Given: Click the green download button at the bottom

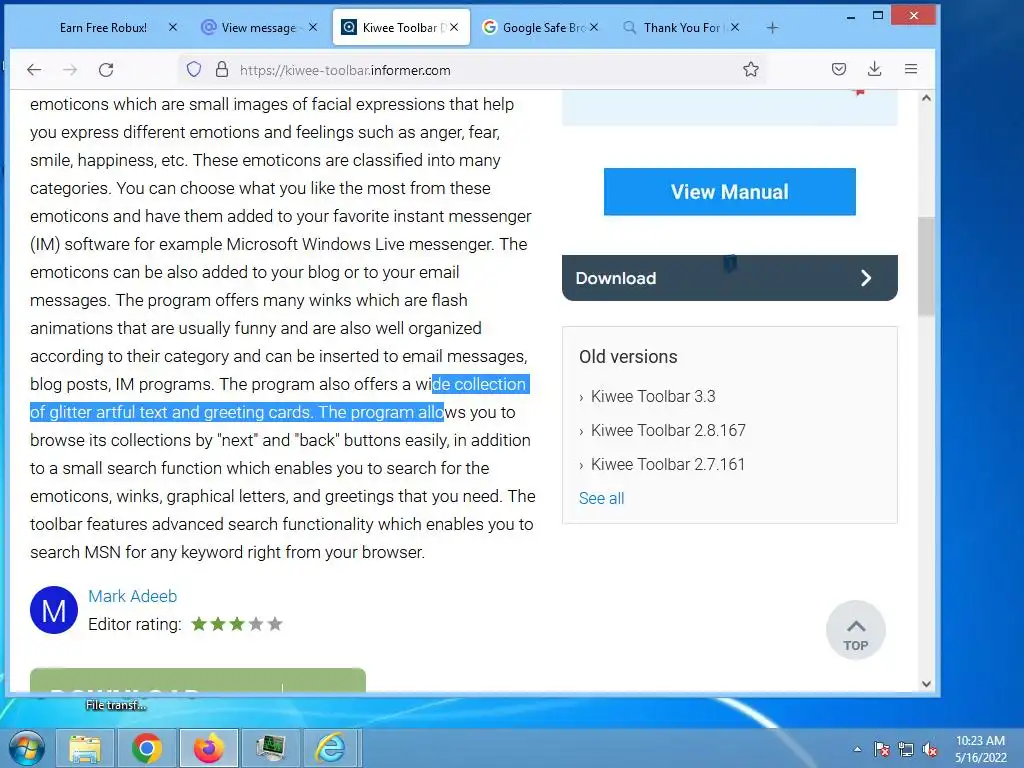Looking at the screenshot, I should click(198, 680).
